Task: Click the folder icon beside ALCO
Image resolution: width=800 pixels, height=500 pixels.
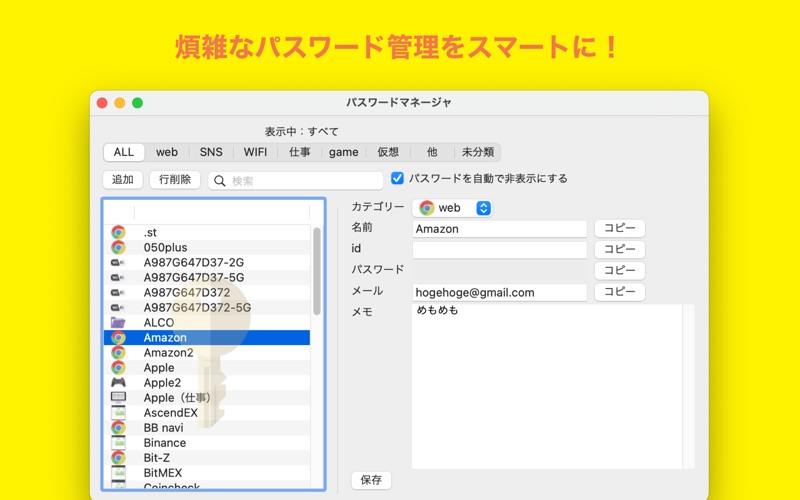Action: [118, 322]
